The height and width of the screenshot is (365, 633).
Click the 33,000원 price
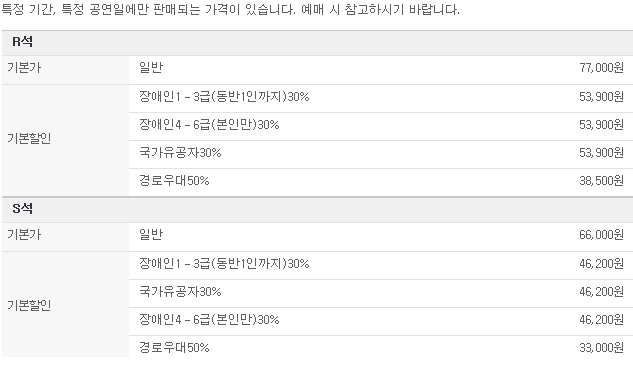pyautogui.click(x=601, y=348)
